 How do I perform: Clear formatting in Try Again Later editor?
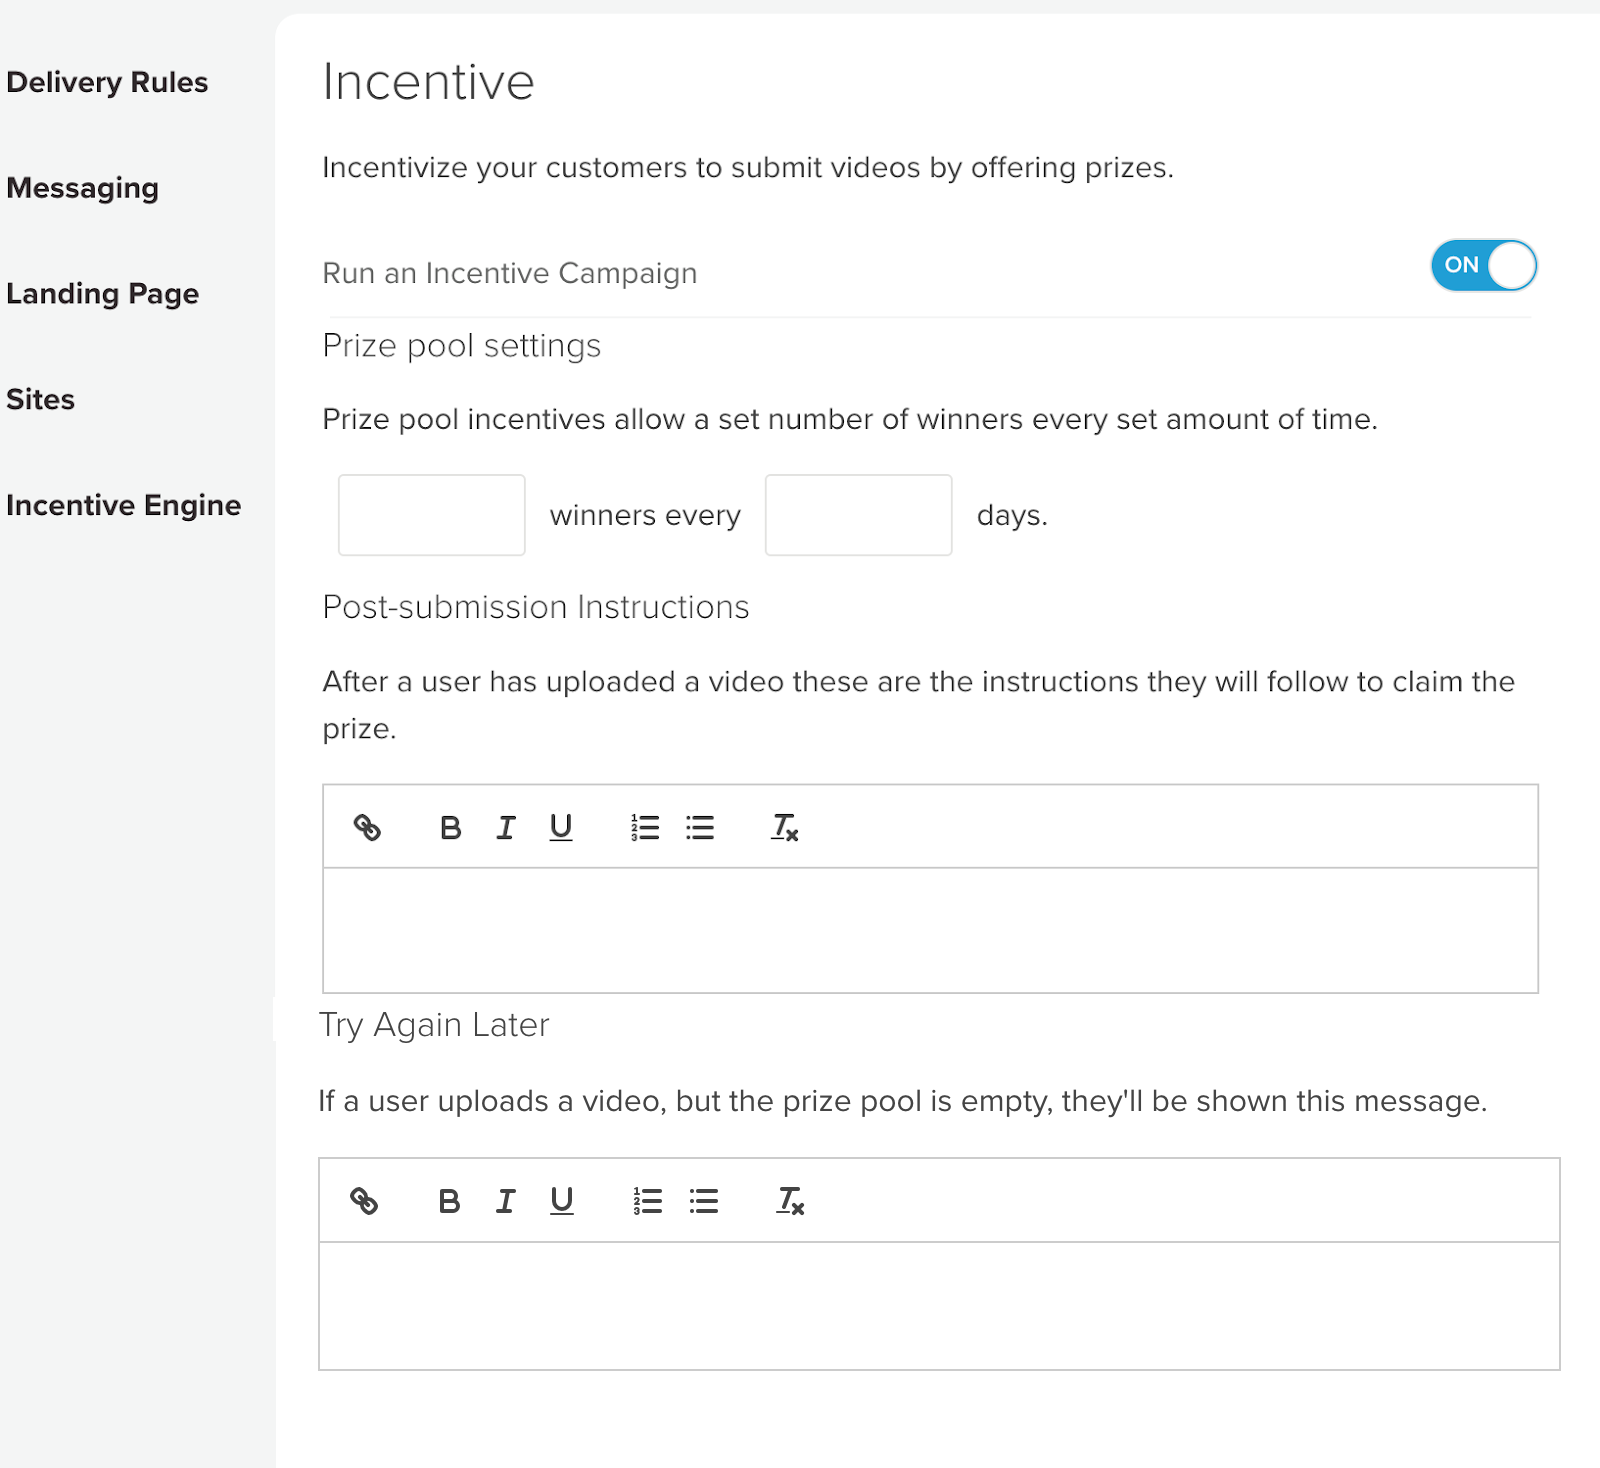point(790,1200)
